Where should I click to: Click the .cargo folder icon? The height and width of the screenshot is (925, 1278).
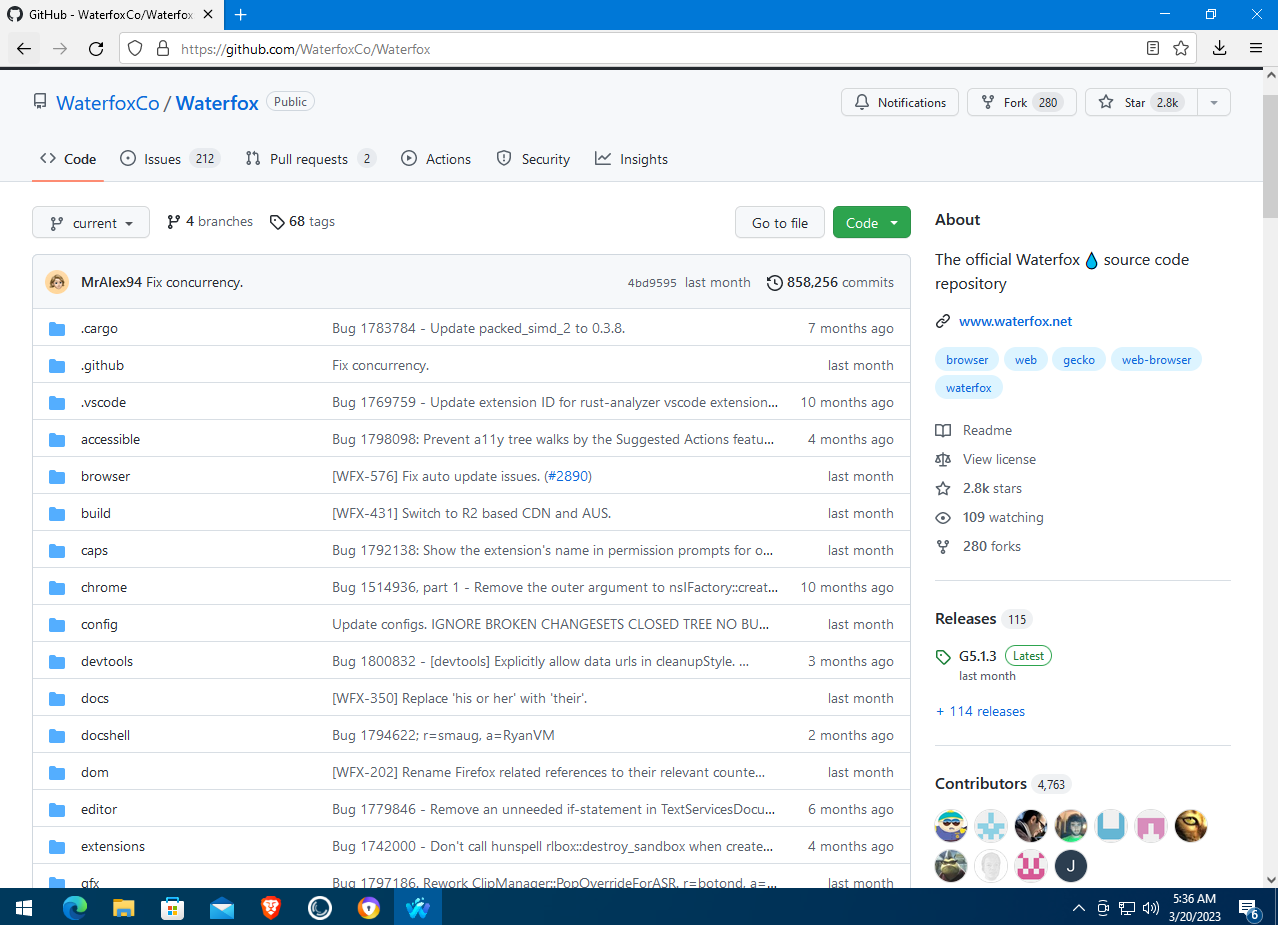tap(57, 329)
